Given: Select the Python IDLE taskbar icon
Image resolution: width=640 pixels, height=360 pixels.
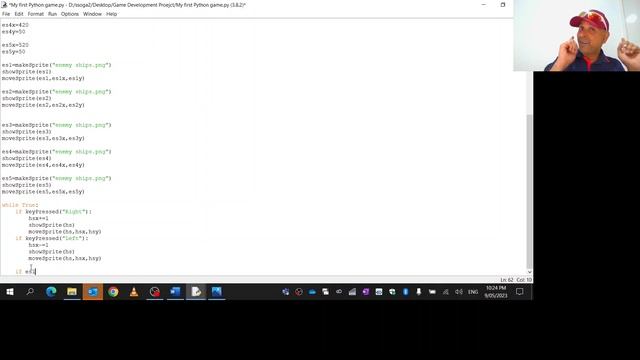Looking at the screenshot, I should coord(196,291).
